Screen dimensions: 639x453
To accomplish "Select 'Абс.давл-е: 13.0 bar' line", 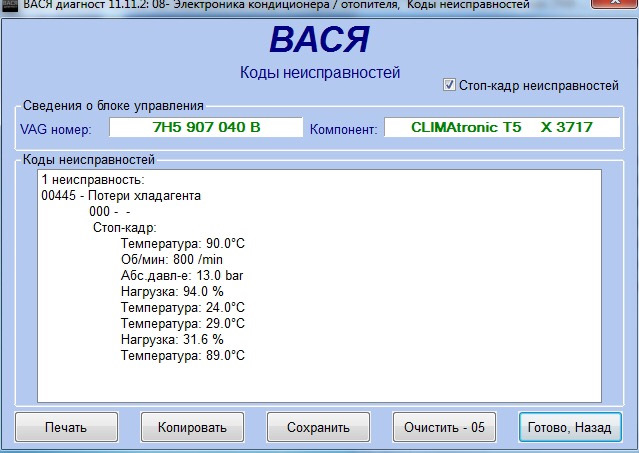I will [182, 275].
